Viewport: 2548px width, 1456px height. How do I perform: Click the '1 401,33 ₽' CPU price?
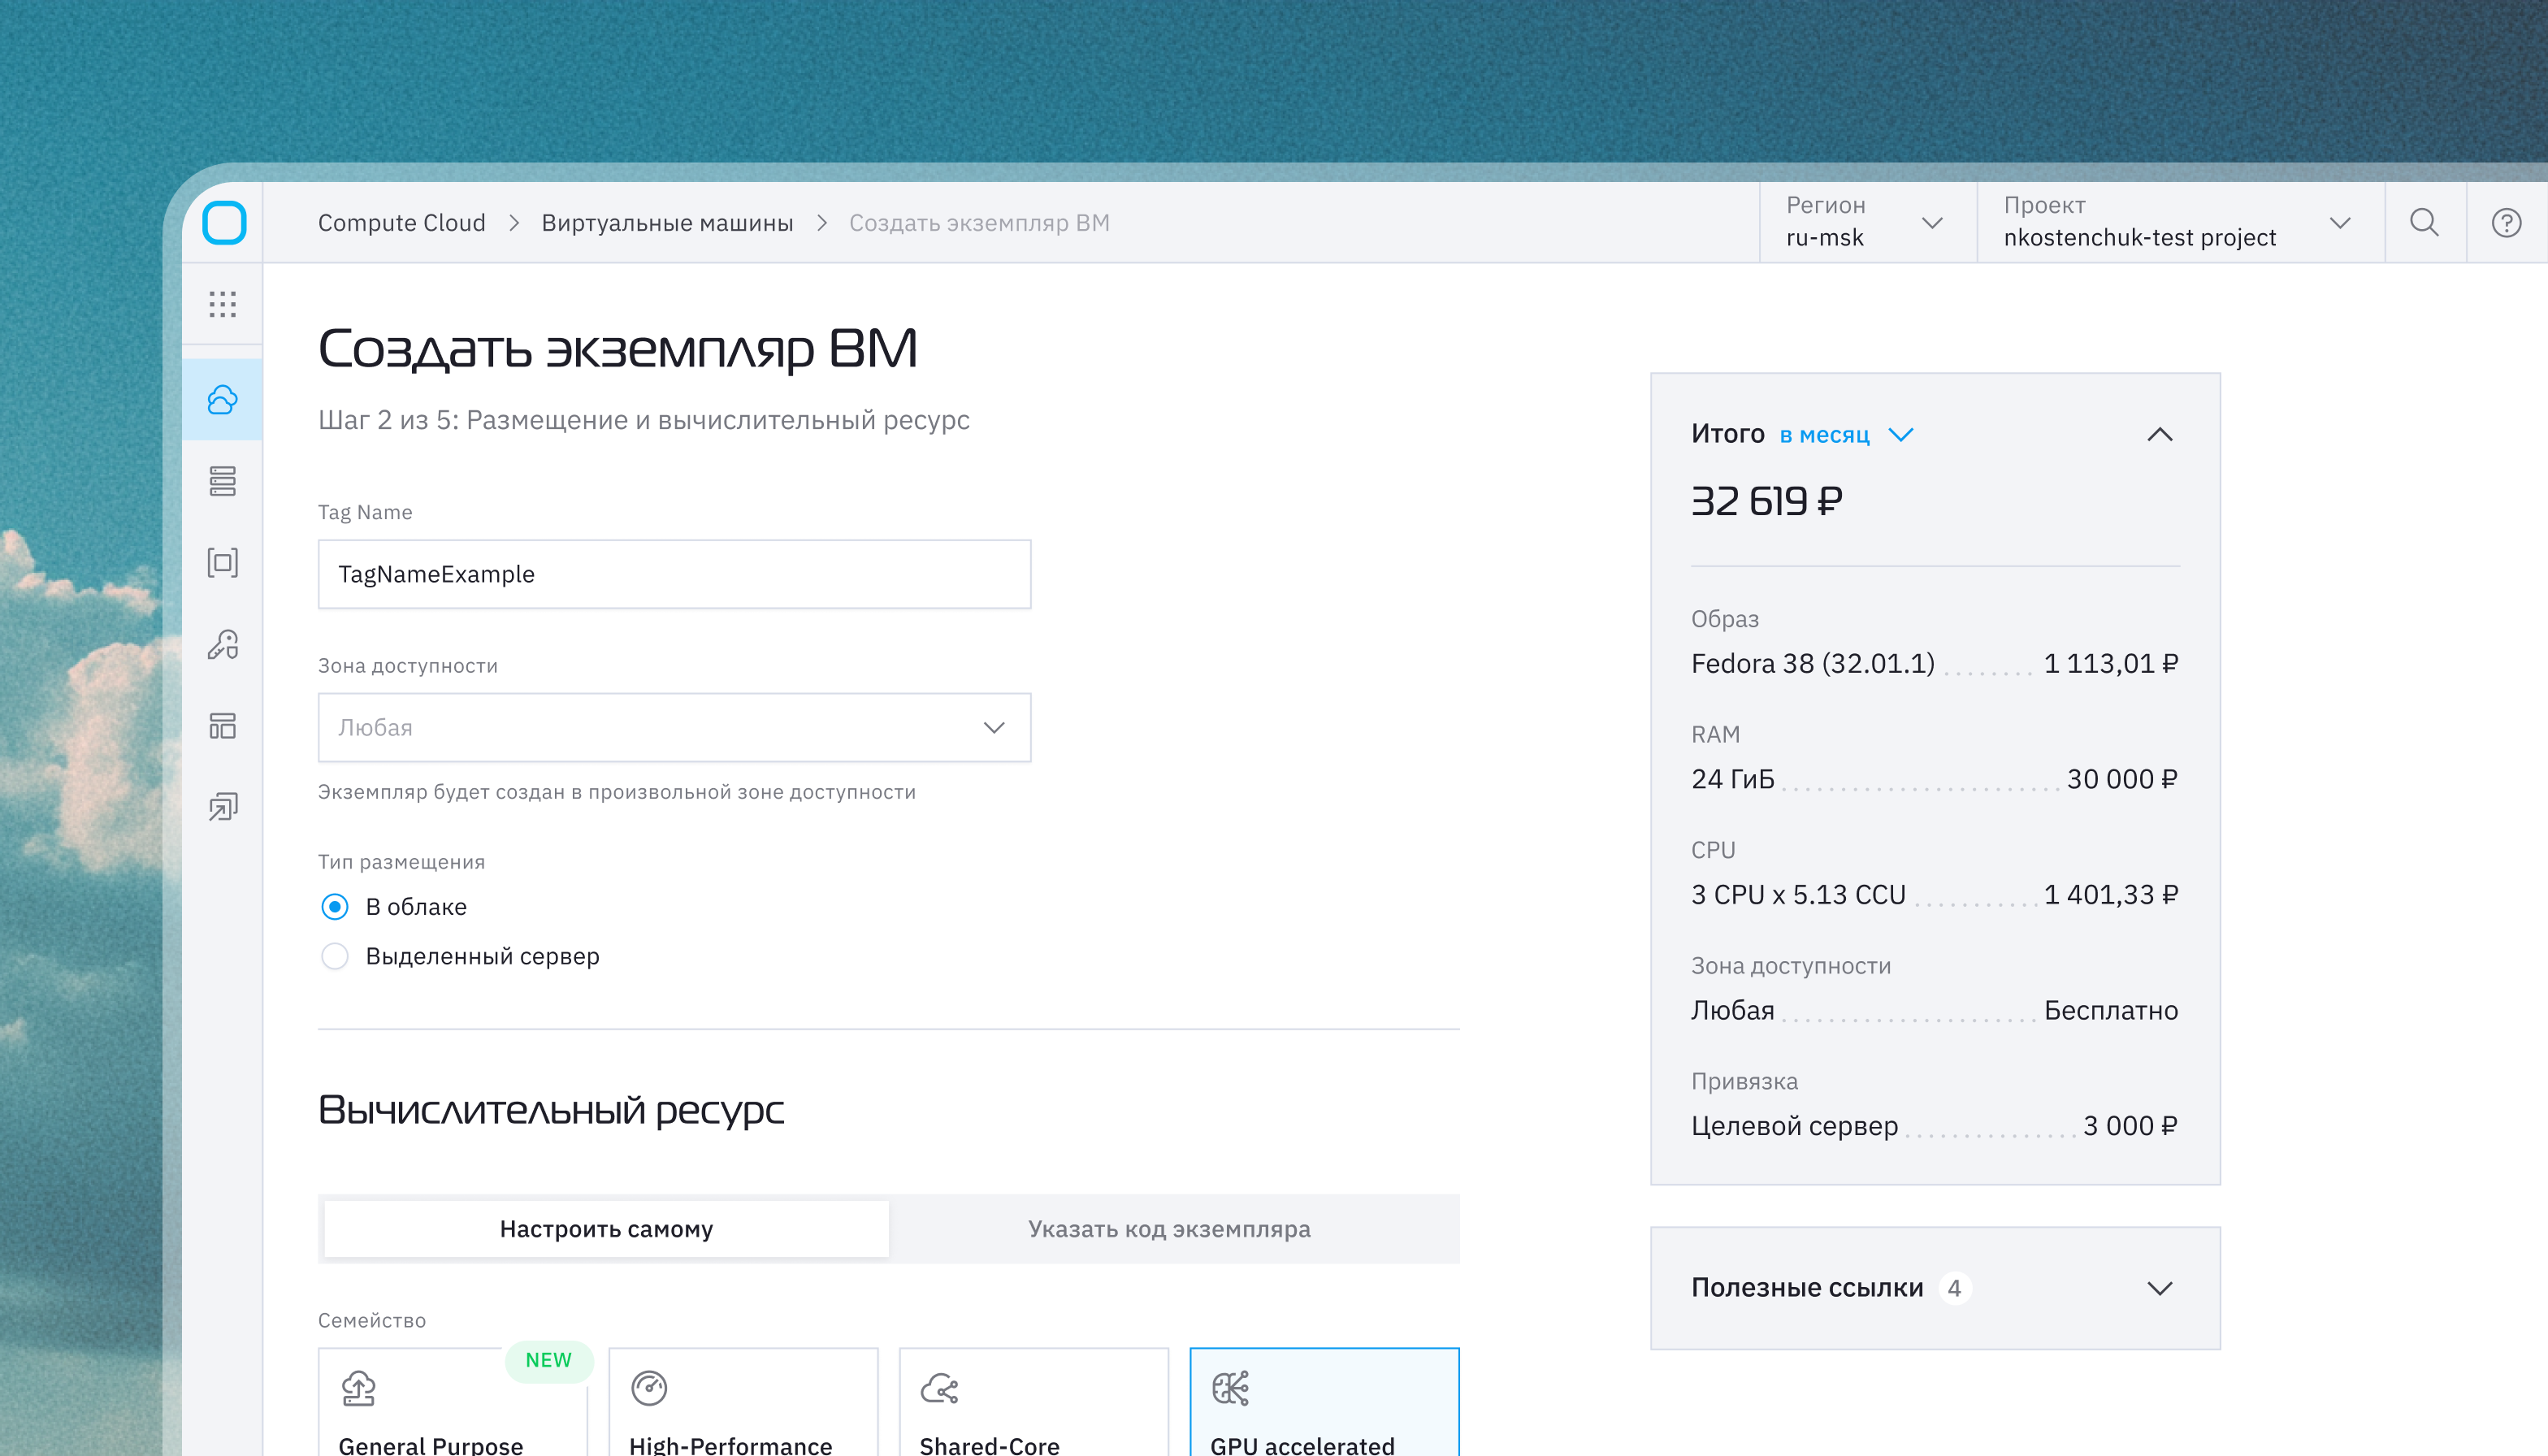coord(2111,894)
